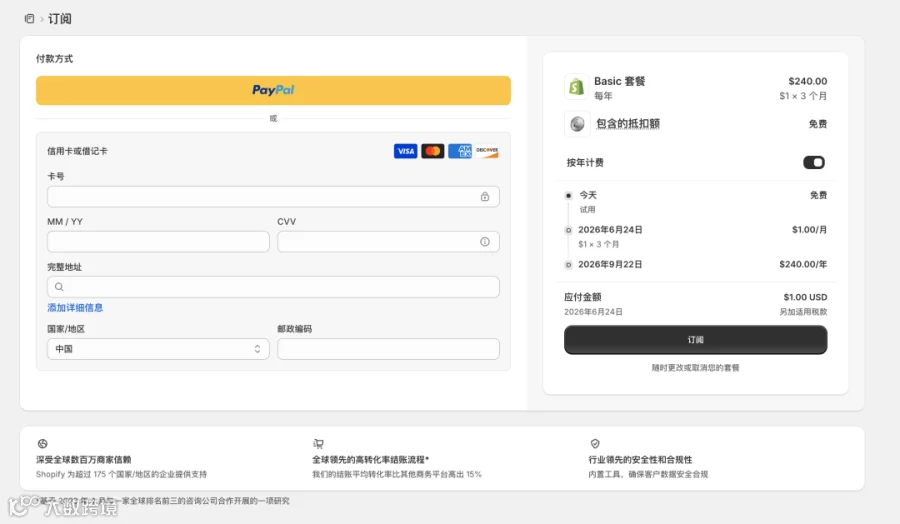Click the Discover card logo
The height and width of the screenshot is (524, 900).
pos(487,151)
